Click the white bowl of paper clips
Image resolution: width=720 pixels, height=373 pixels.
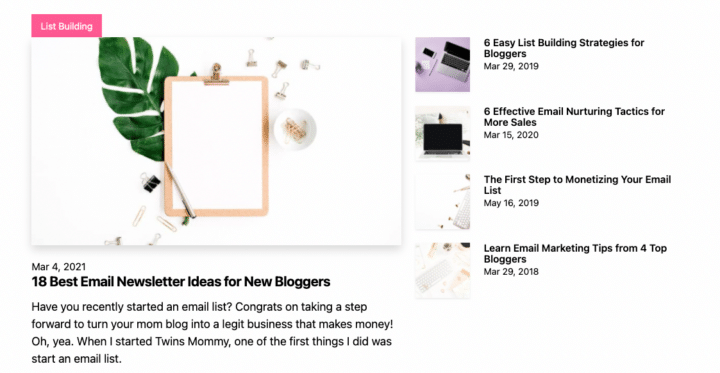coord(295,129)
